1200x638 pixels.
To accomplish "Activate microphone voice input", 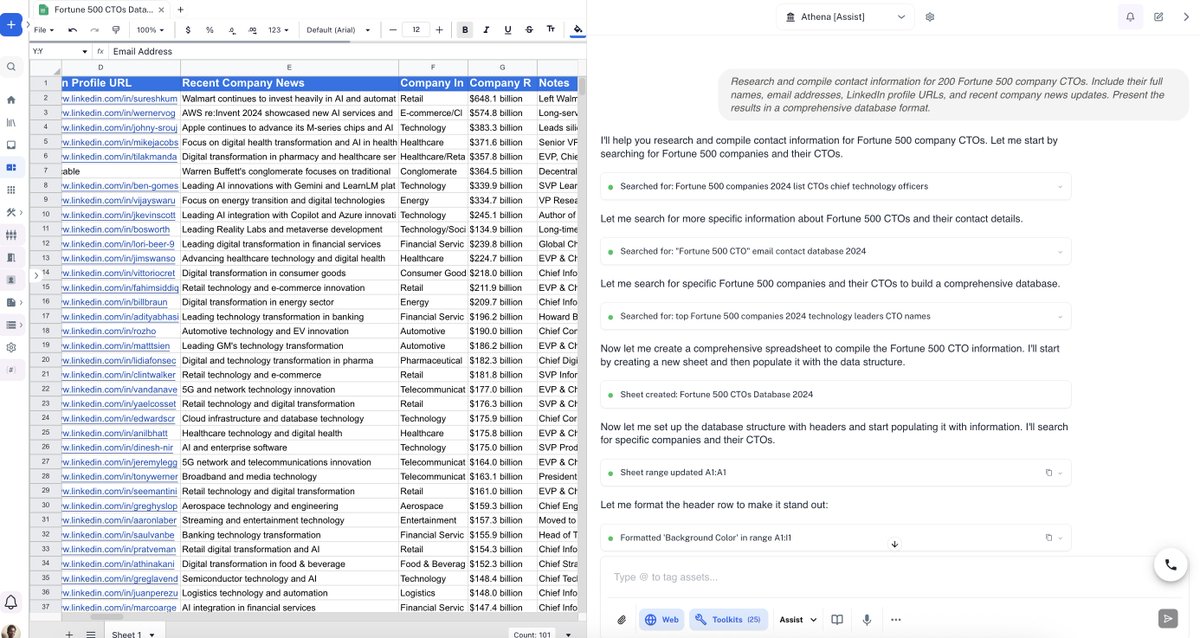I will tap(867, 620).
